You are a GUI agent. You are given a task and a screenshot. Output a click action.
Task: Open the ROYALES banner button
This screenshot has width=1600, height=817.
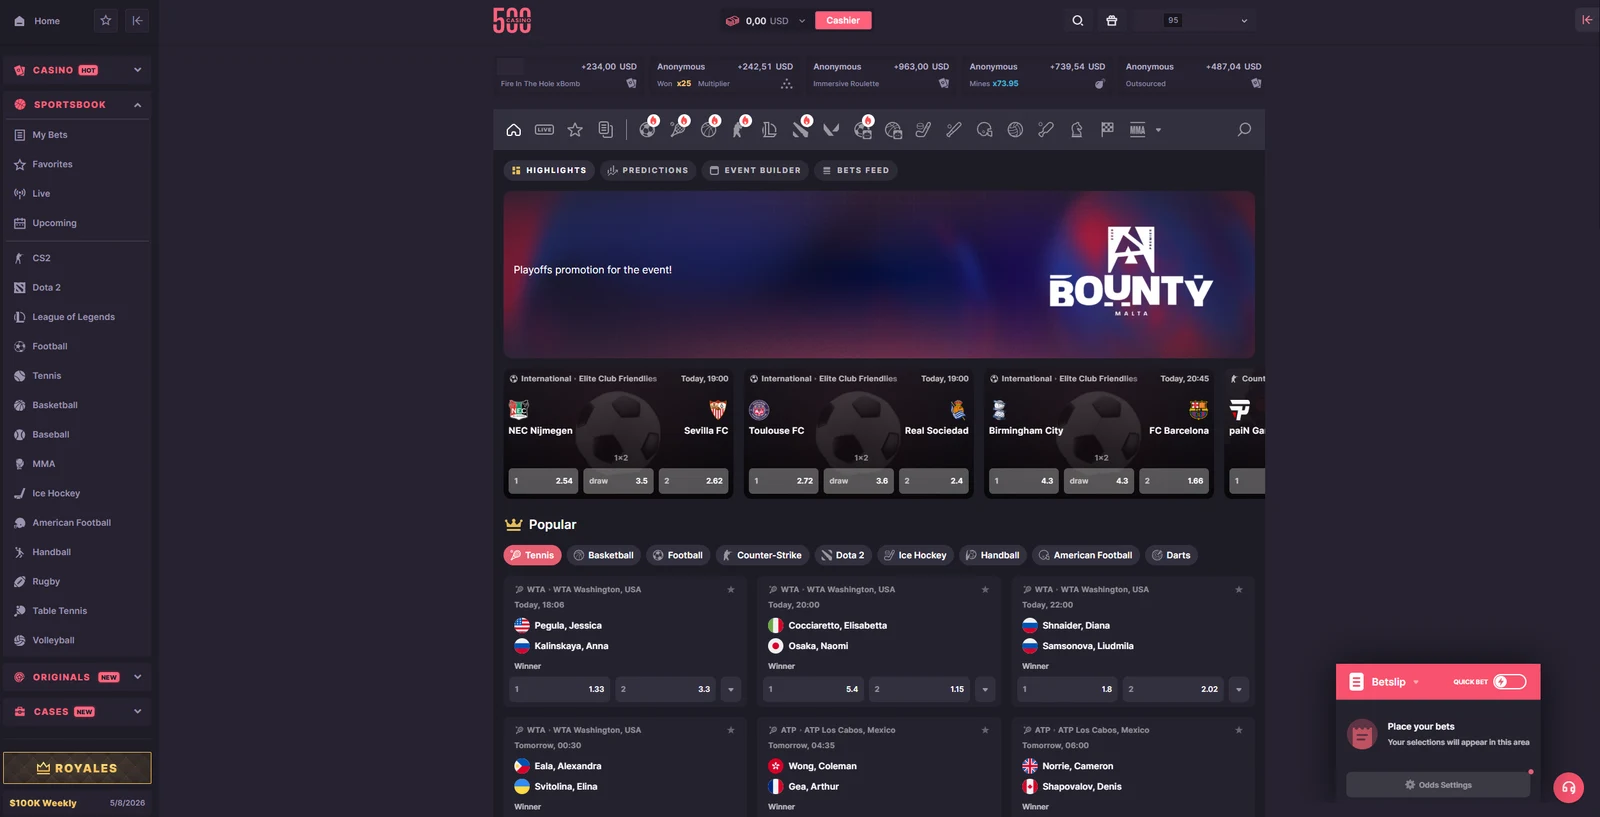coord(77,768)
